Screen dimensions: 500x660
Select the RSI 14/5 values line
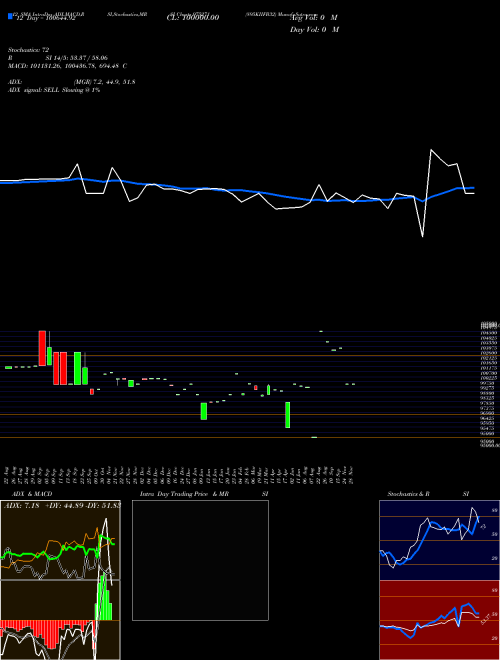tap(58, 58)
